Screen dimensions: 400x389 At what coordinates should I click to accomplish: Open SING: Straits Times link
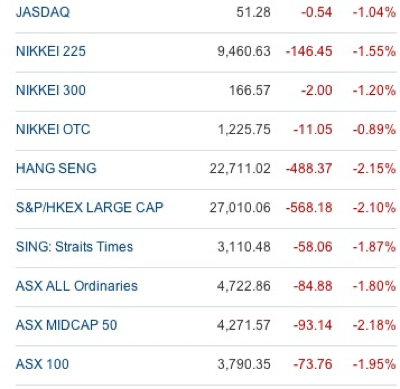tap(74, 247)
